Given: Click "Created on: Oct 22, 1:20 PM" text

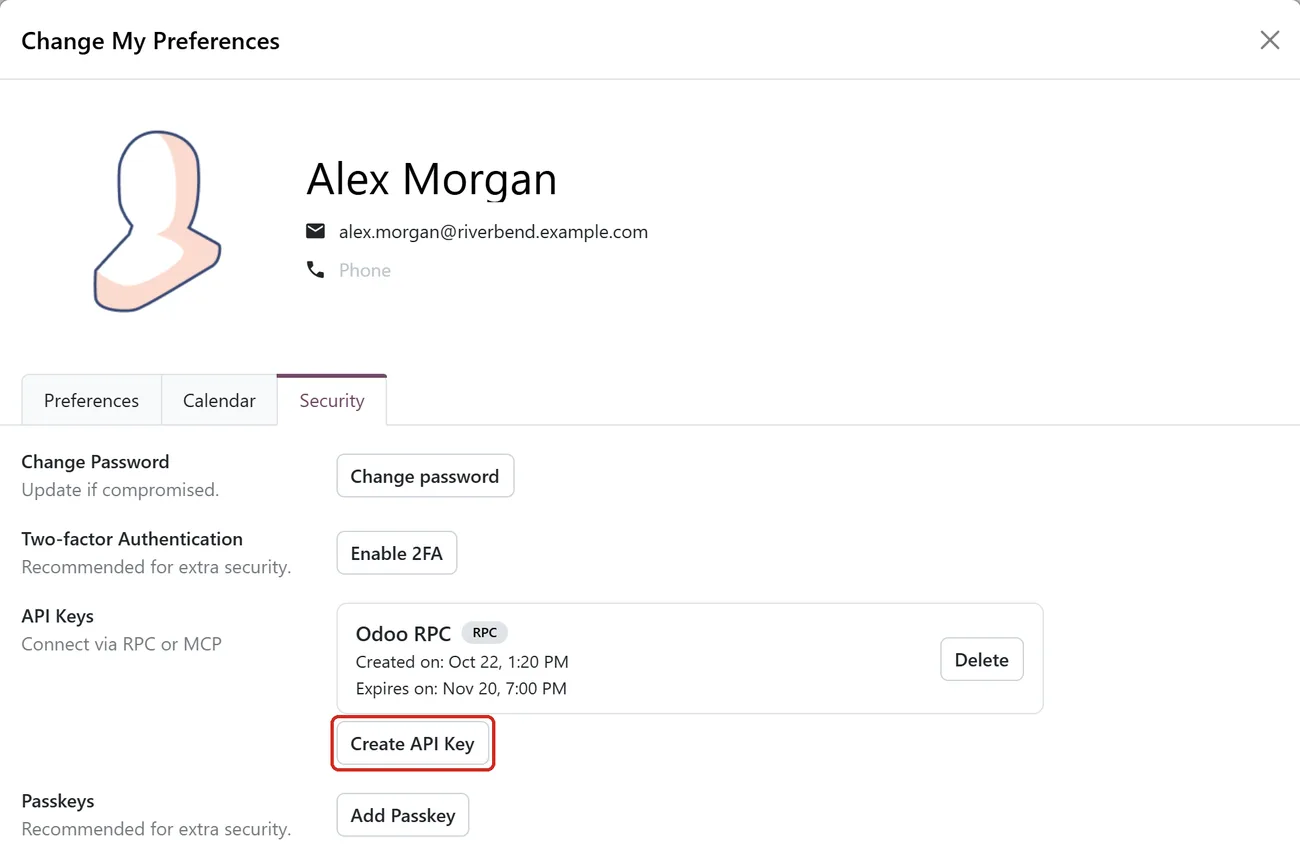Looking at the screenshot, I should (462, 662).
